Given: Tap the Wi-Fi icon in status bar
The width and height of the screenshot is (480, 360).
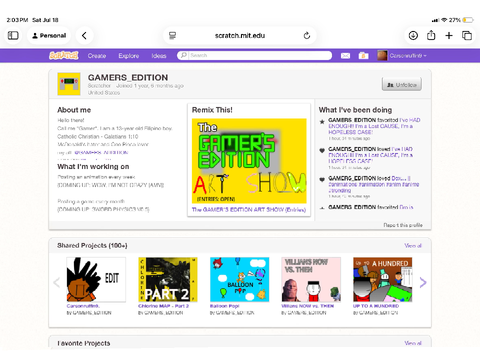Looking at the screenshot, I should [x=444, y=20].
